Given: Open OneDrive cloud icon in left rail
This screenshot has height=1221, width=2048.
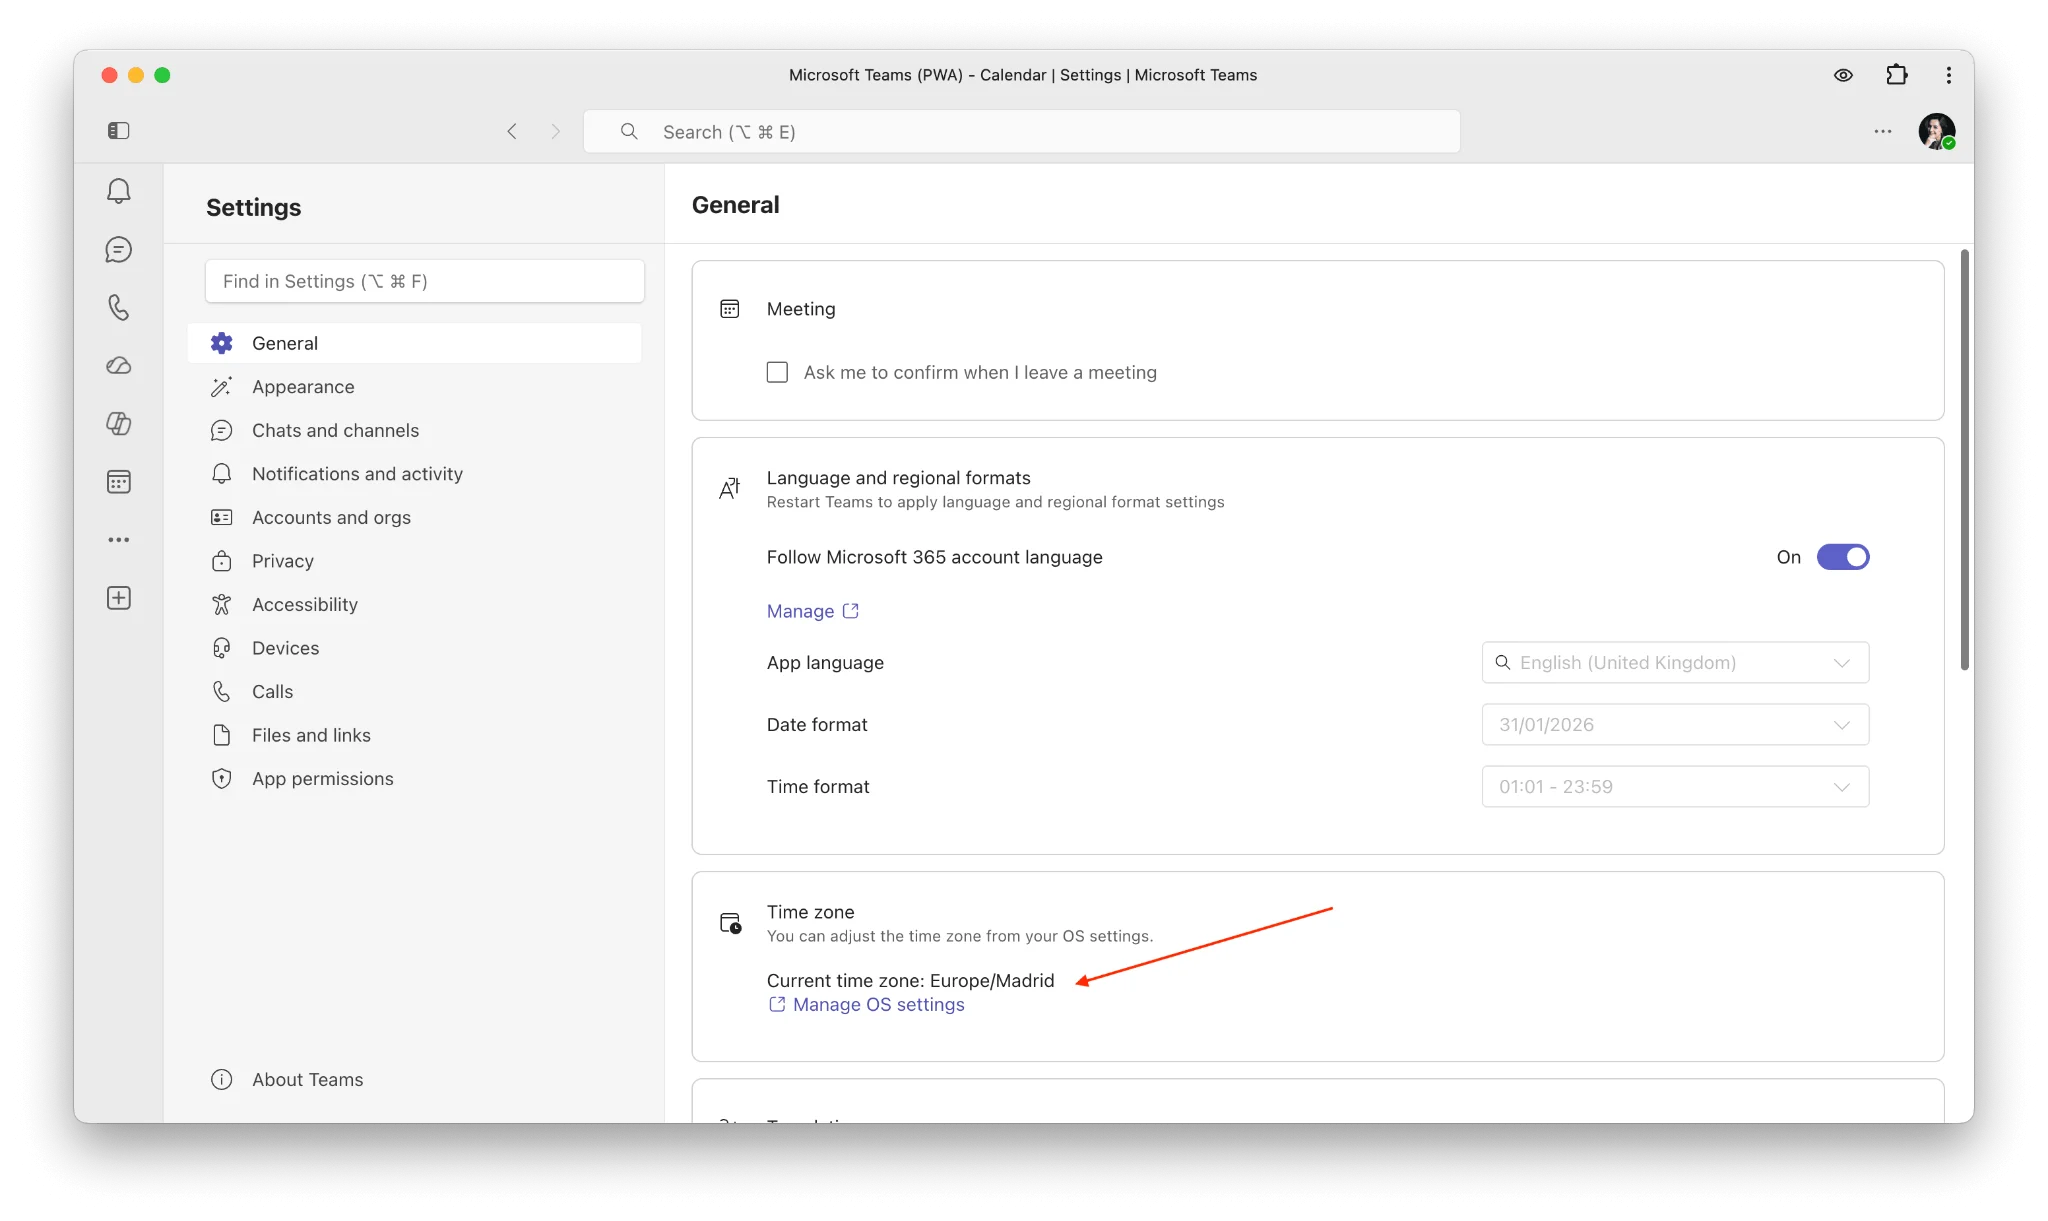Looking at the screenshot, I should 118,365.
